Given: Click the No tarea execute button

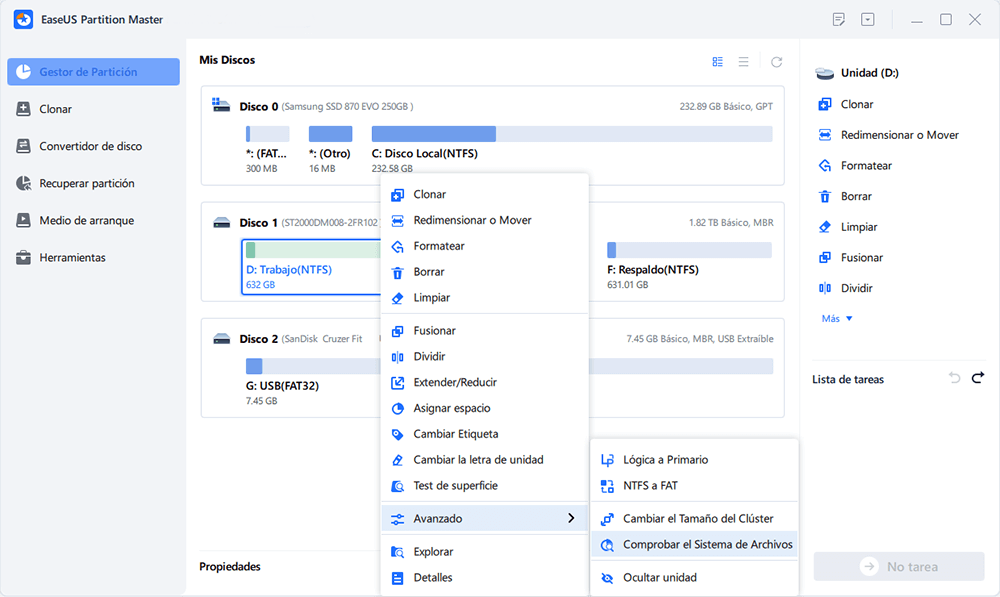Looking at the screenshot, I should [899, 566].
